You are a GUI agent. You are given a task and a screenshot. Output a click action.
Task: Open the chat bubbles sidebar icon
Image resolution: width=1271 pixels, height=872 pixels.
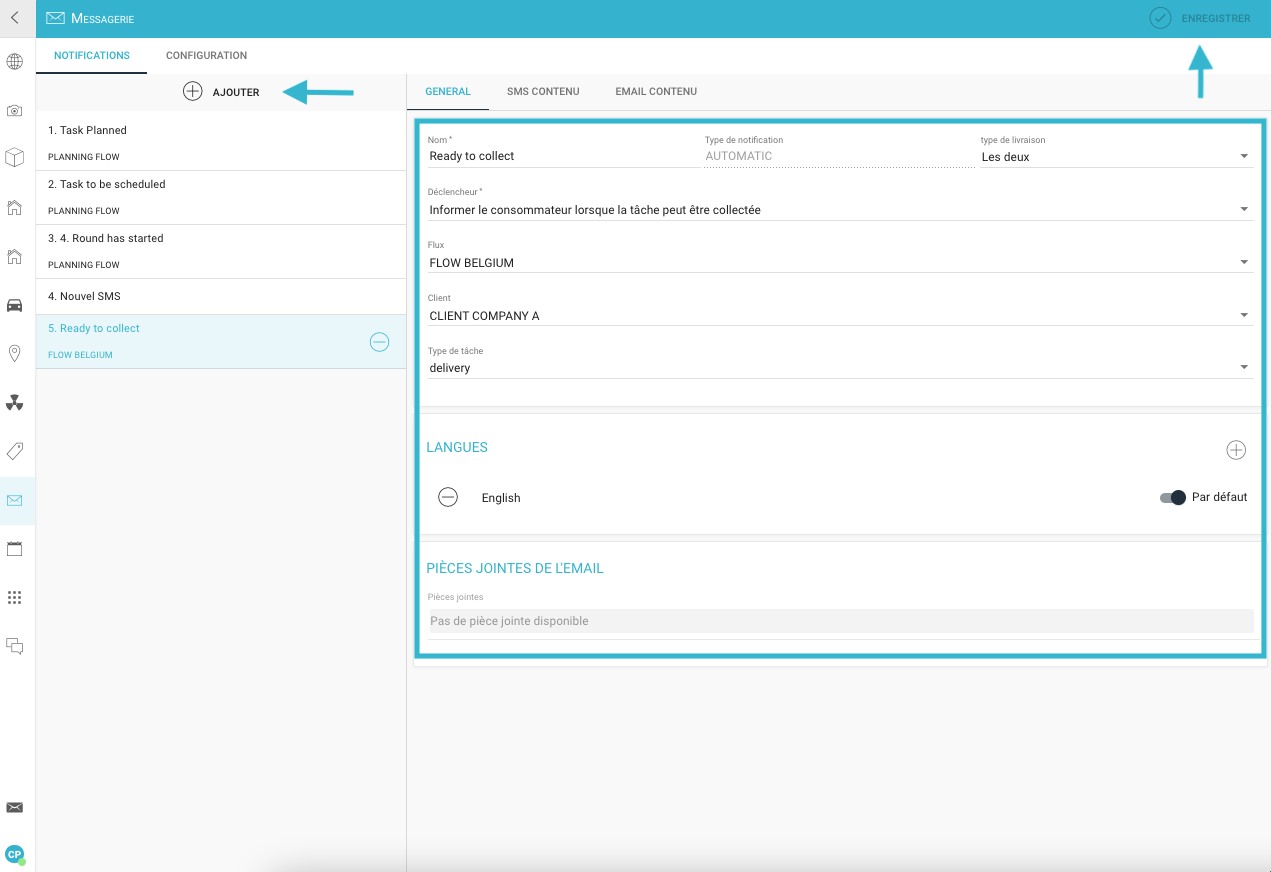click(x=15, y=646)
